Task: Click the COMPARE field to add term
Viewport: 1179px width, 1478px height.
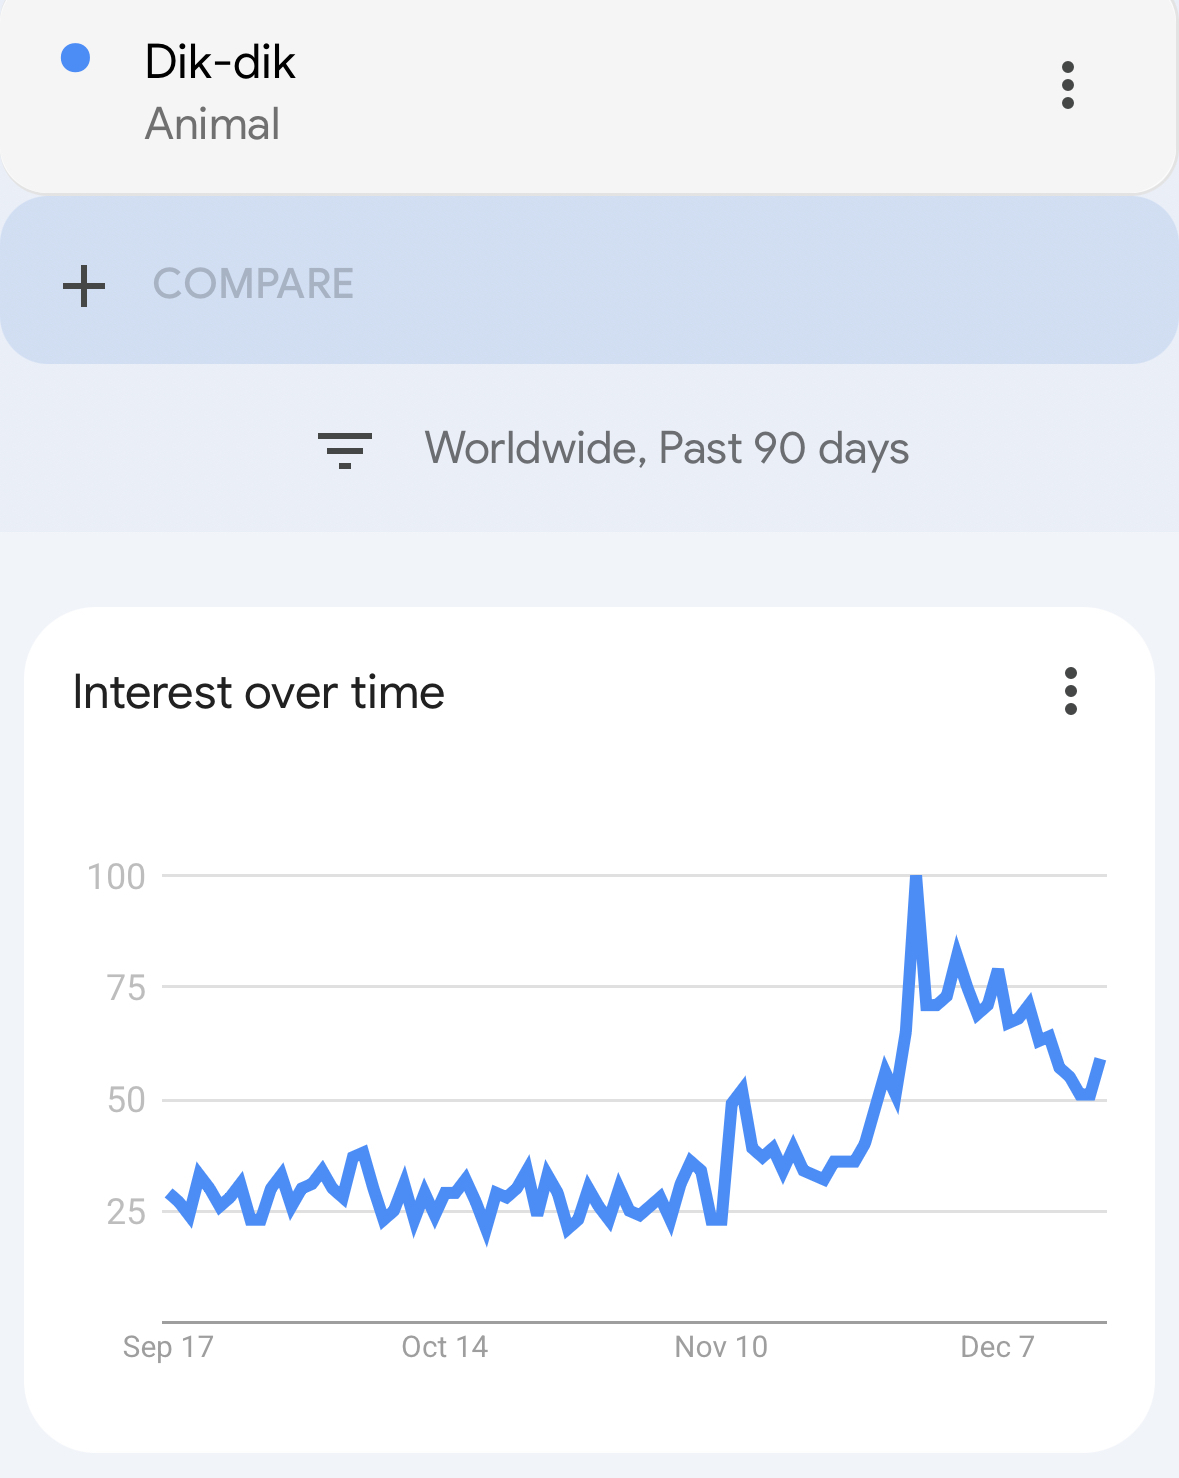Action: [253, 284]
